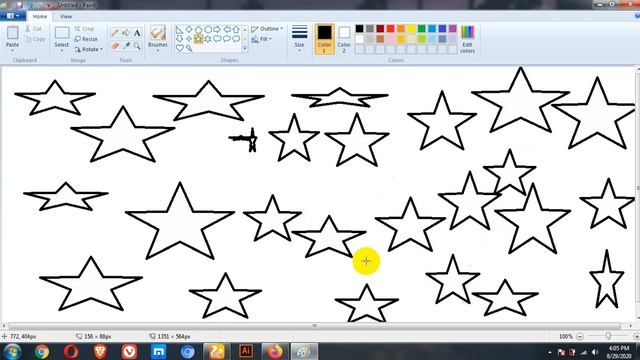Pick the yellow palette color
This screenshot has width=640, height=360.
(x=411, y=29)
